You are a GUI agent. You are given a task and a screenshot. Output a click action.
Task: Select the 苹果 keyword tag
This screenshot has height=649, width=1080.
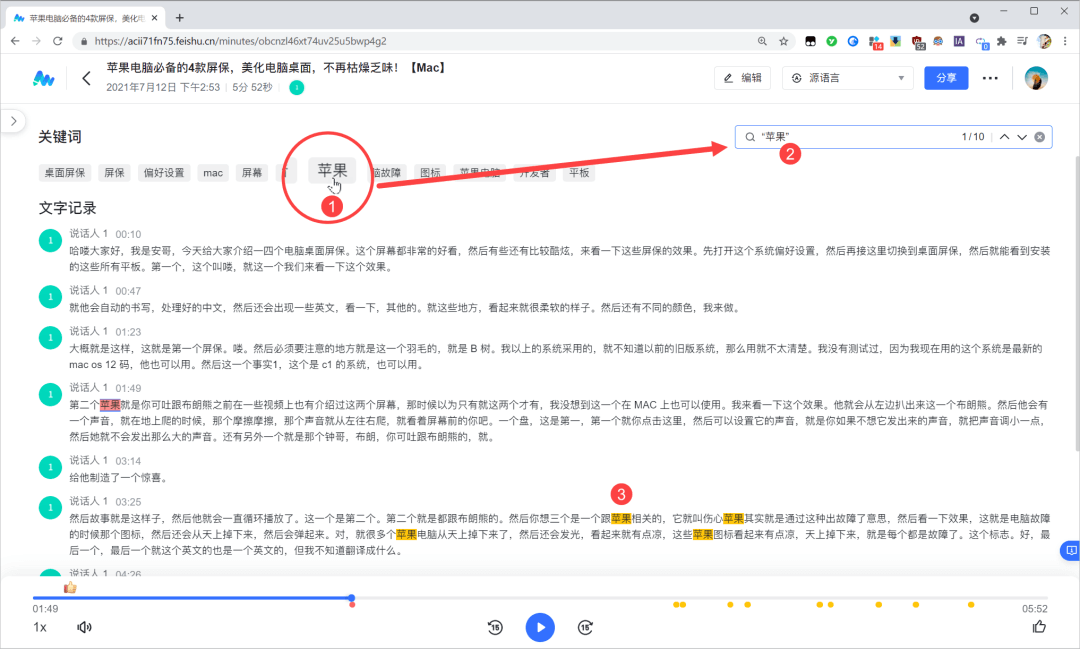click(332, 170)
